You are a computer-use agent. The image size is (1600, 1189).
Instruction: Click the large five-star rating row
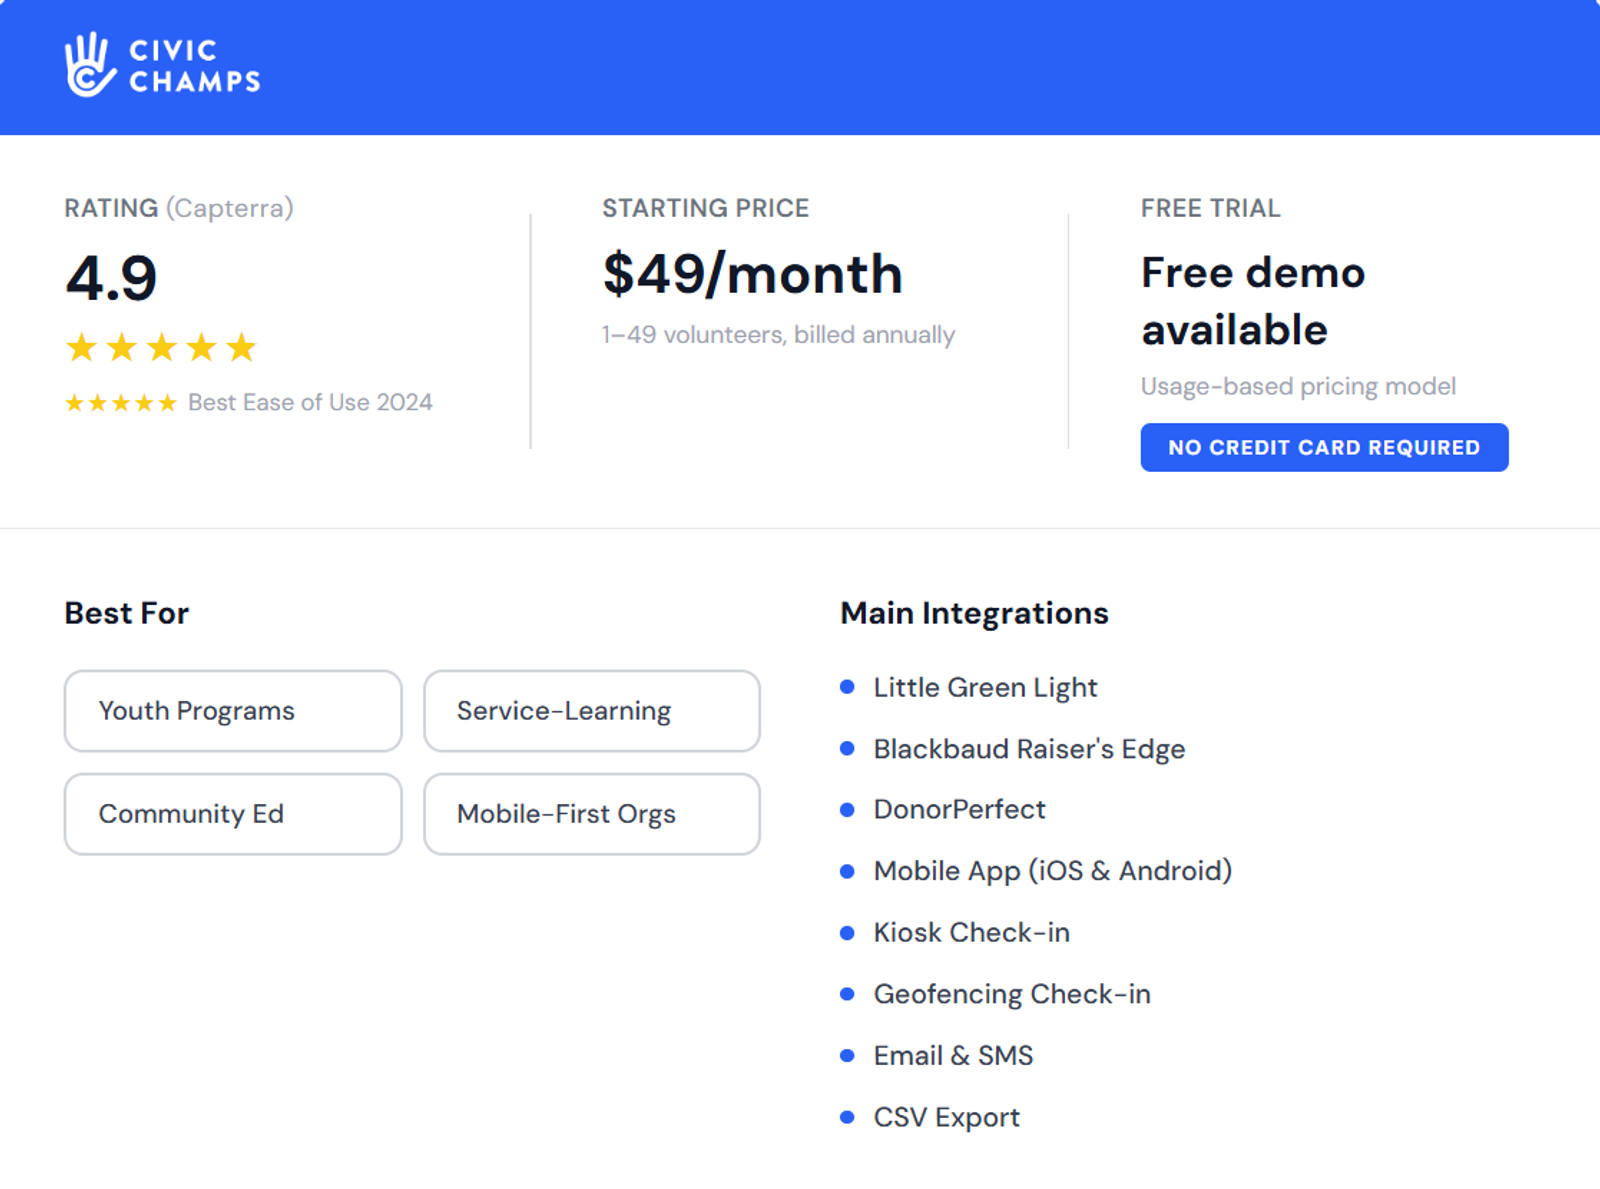click(161, 348)
